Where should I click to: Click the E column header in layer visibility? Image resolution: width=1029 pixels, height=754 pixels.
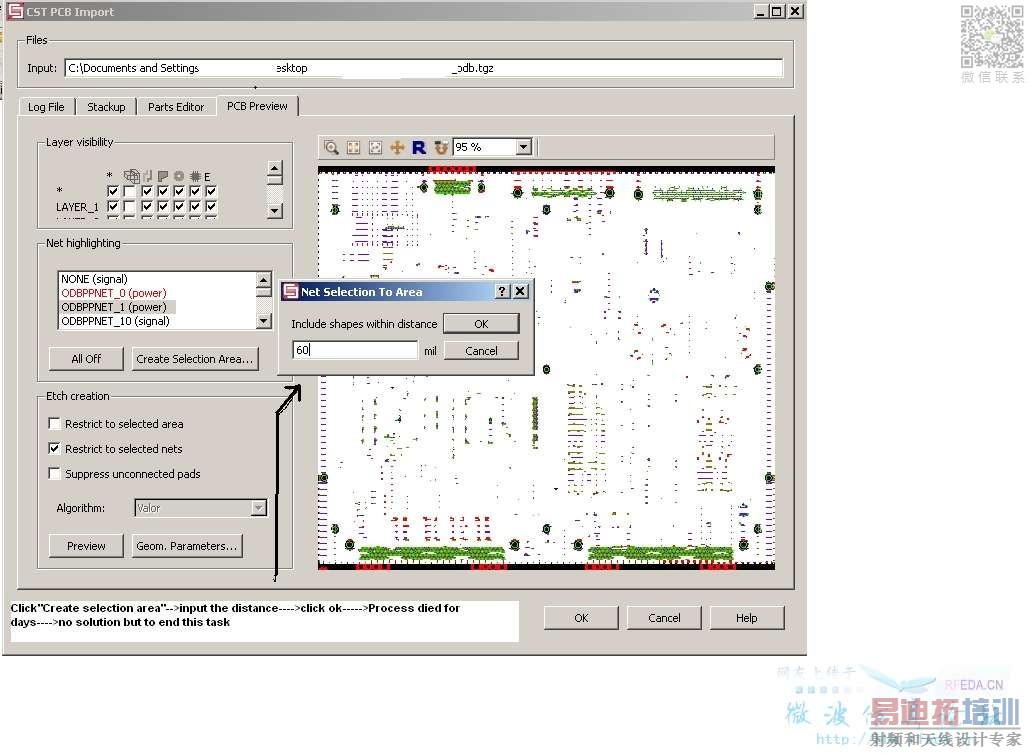click(x=207, y=177)
